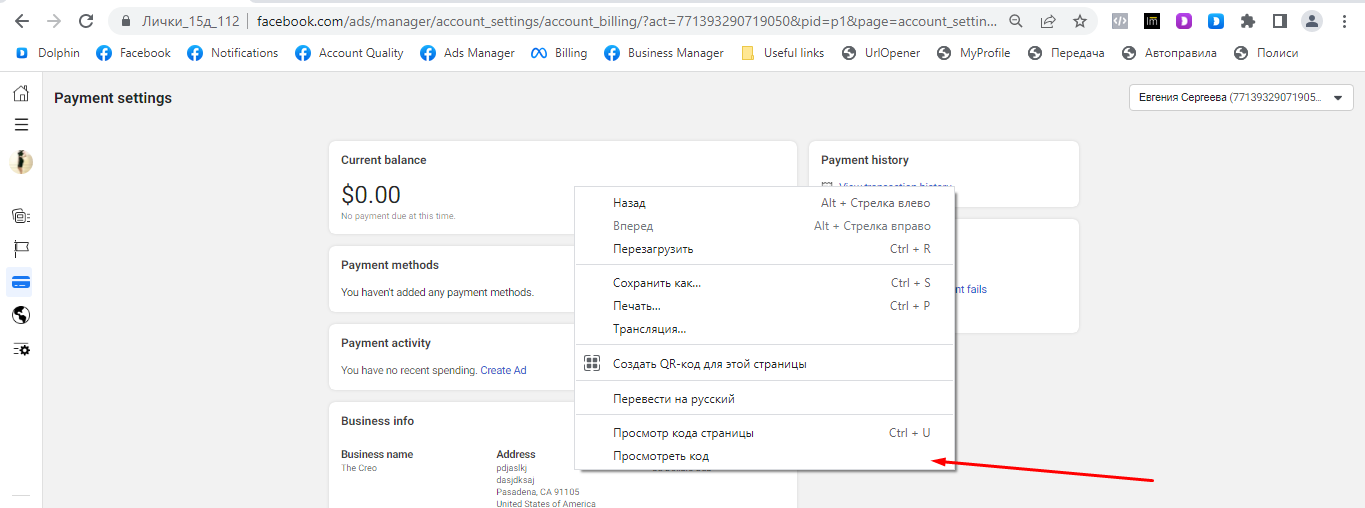Open the Chrome three-dot menu
1365x508 pixels.
click(1343, 21)
